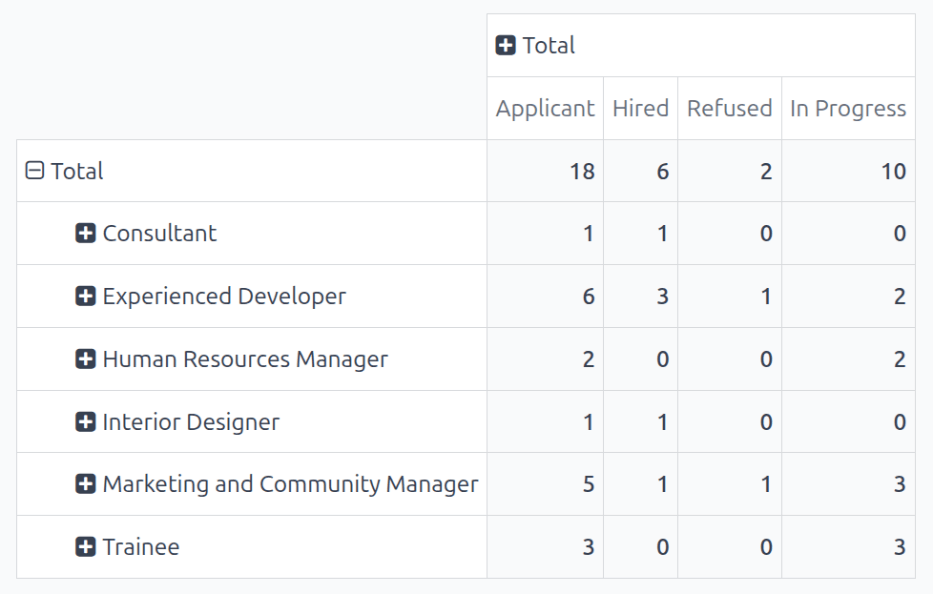Image resolution: width=933 pixels, height=594 pixels.
Task: Expand the Experienced Developer row
Action: click(x=84, y=296)
